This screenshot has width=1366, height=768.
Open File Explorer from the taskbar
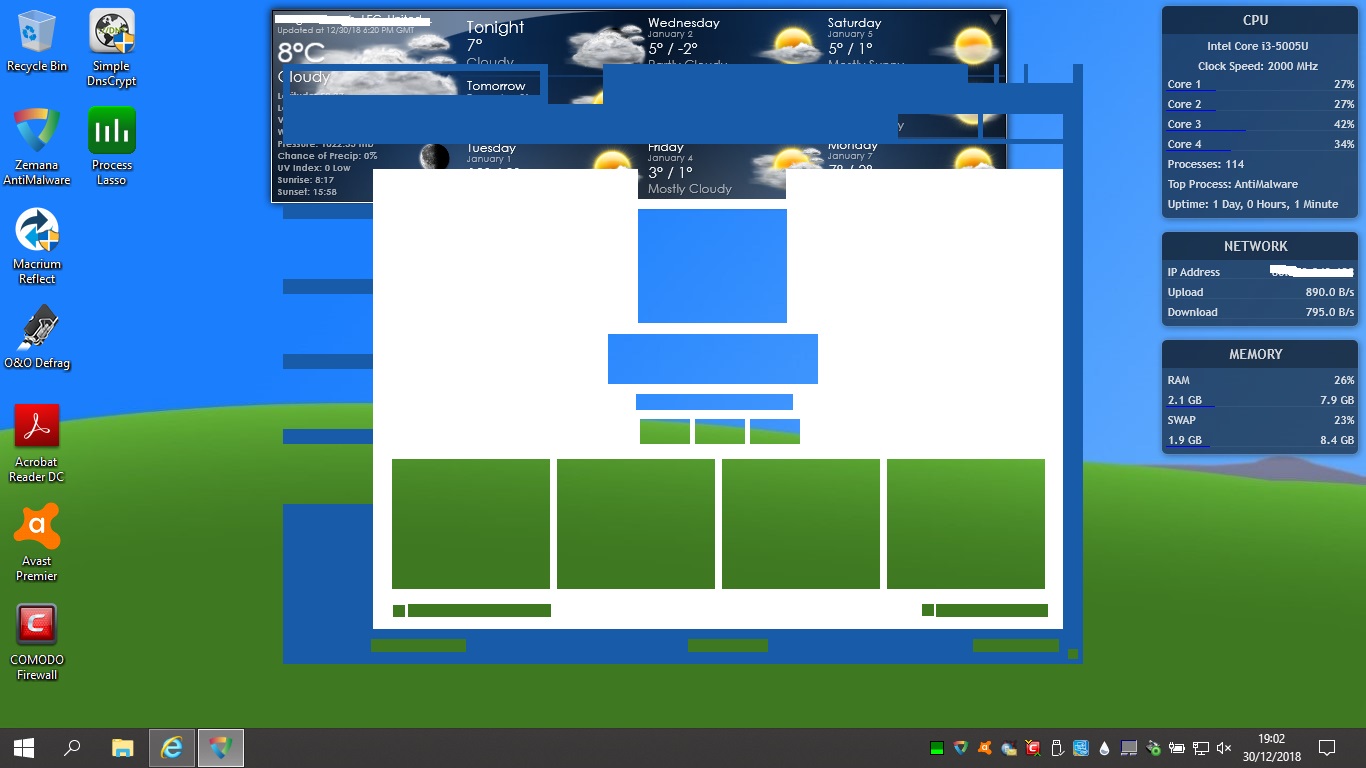pos(122,748)
